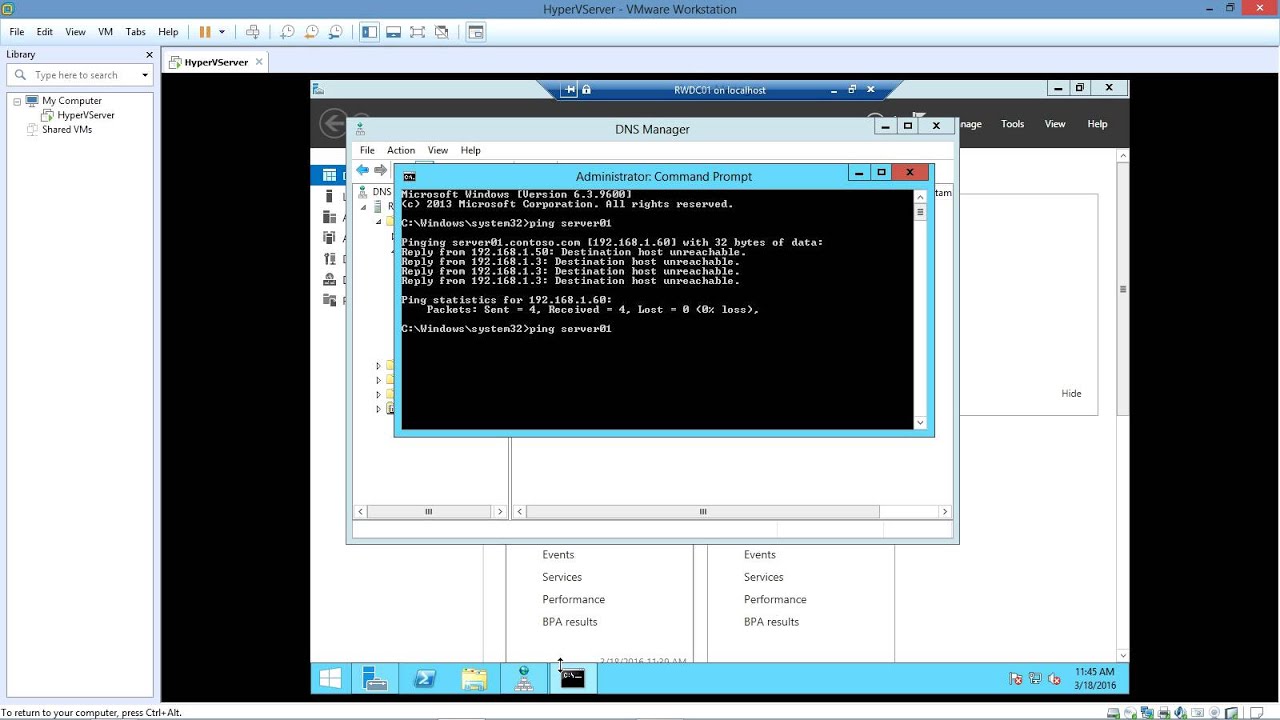Click the Unity mode toolbar icon
The image size is (1280, 720).
click(441, 32)
